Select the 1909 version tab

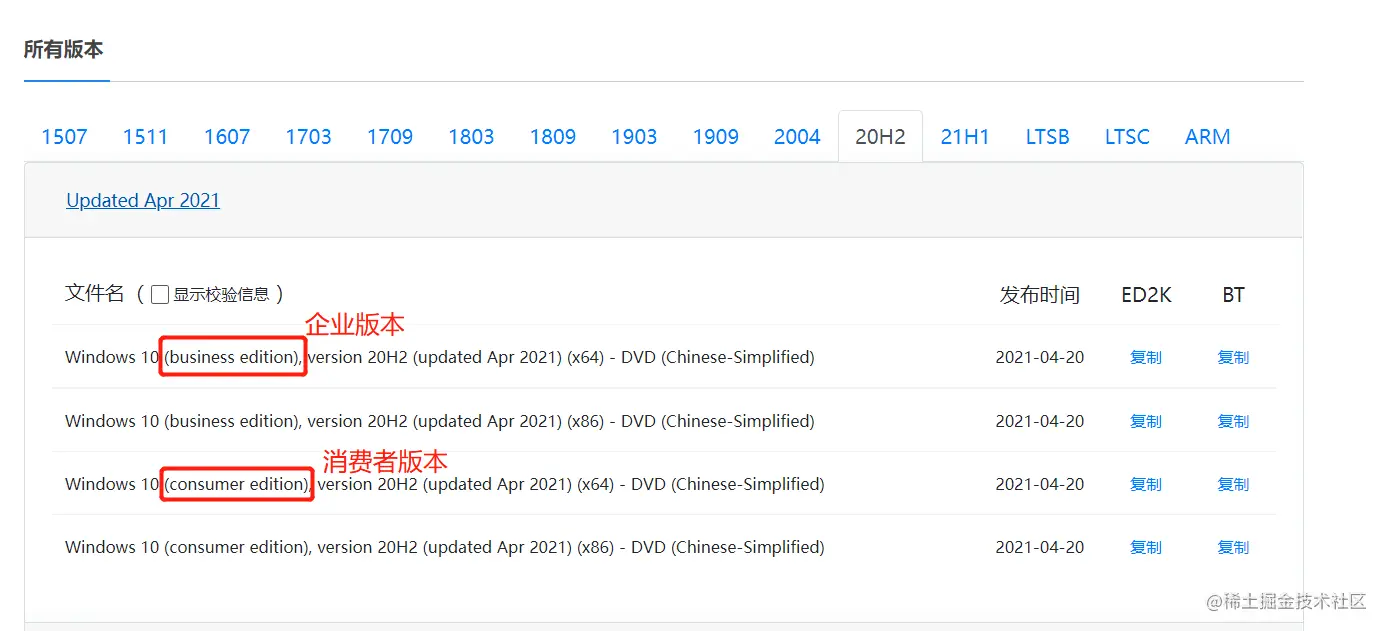[x=716, y=137]
